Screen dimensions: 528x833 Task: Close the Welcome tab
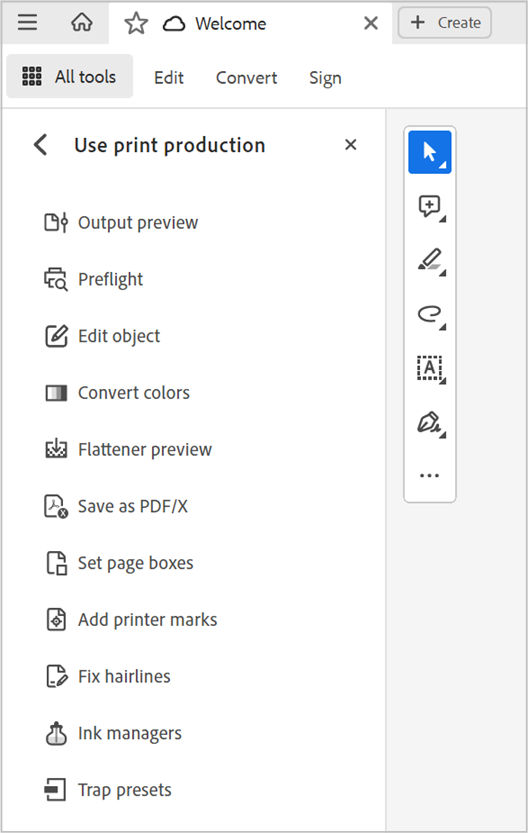click(371, 23)
